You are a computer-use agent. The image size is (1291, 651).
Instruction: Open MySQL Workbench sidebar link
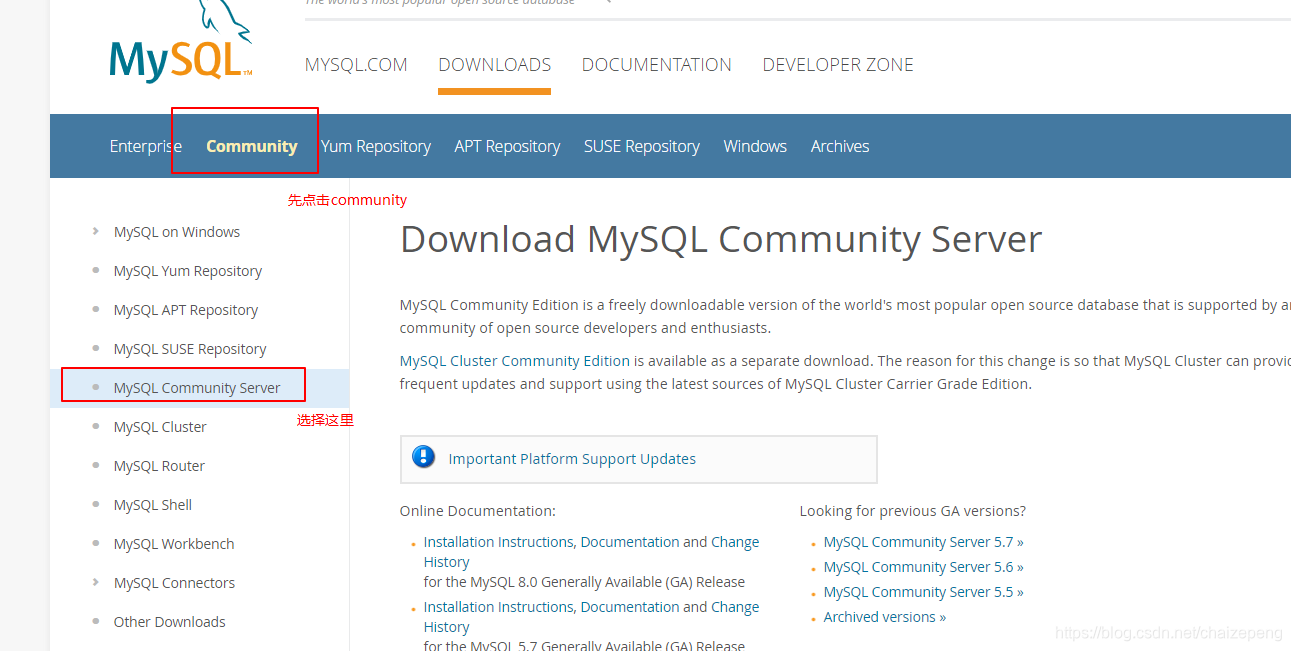174,544
